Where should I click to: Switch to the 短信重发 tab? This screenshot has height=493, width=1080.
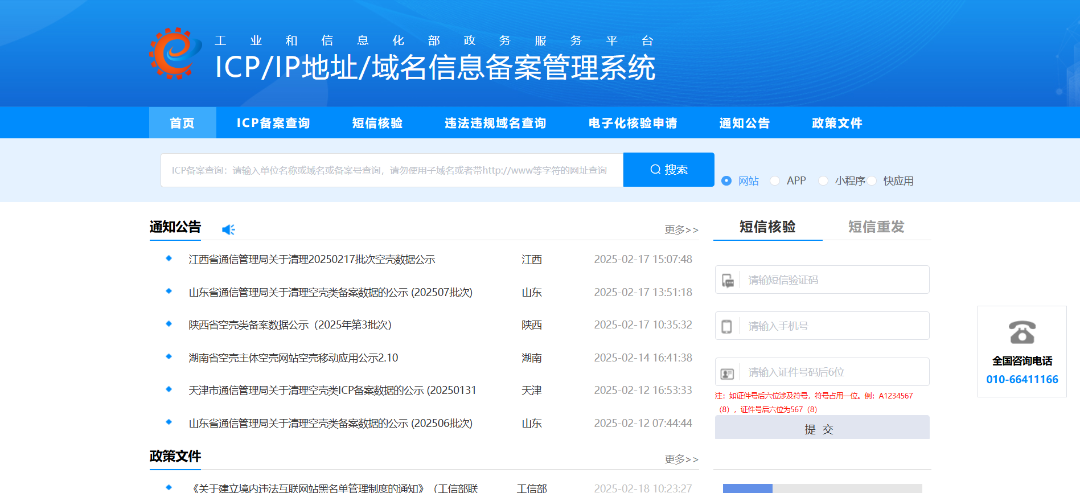pos(876,227)
